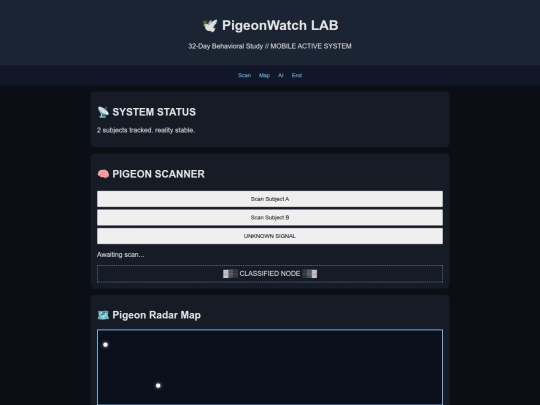Click '32-Day Behavioral Study' subtitle text
The height and width of the screenshot is (405, 540).
click(226, 46)
